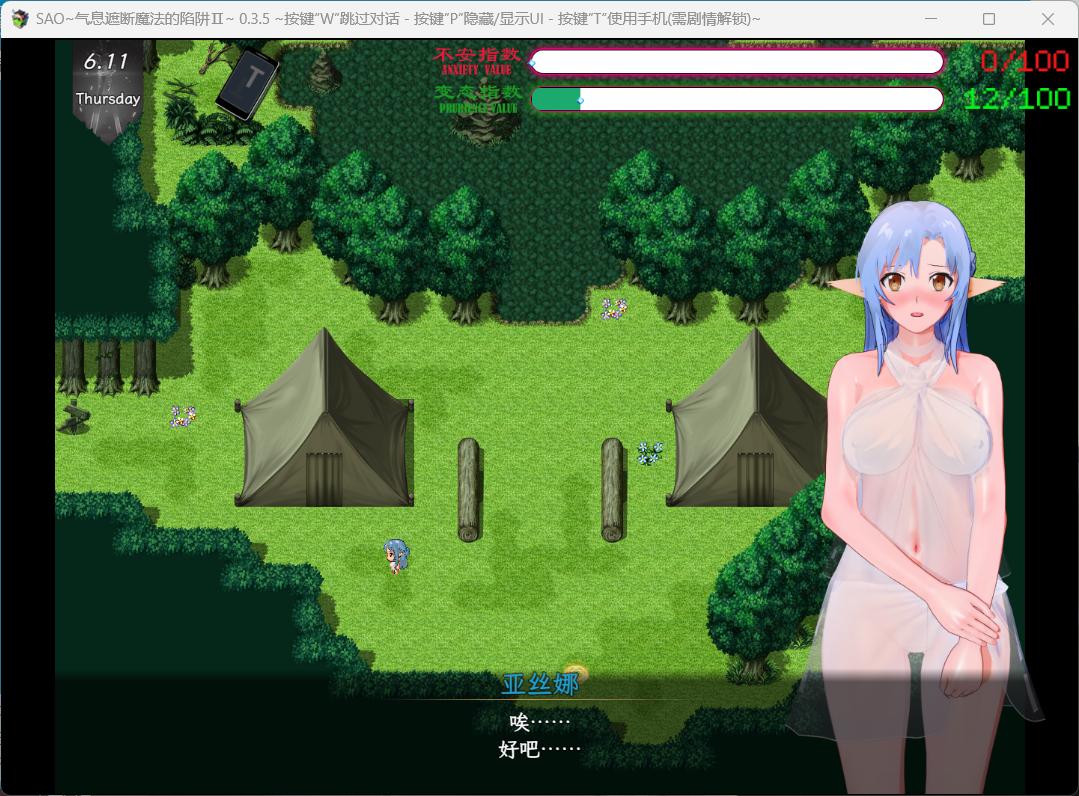Click the flowers left of the left tent
The height and width of the screenshot is (796, 1079).
click(x=182, y=416)
